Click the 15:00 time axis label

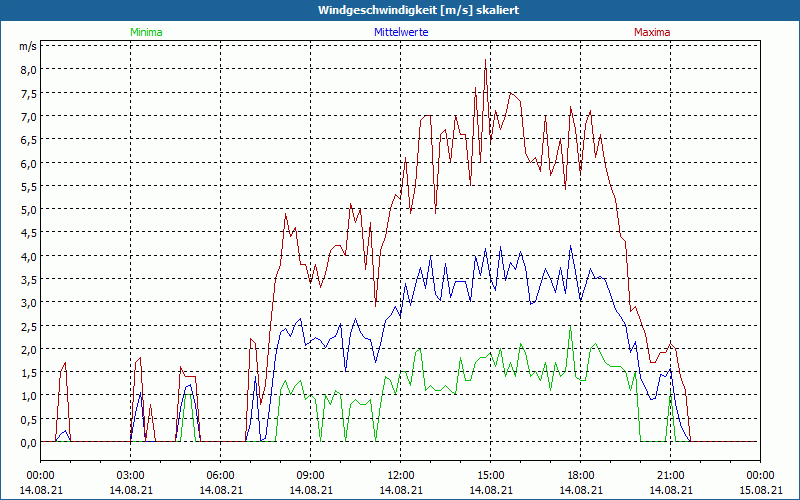tap(490, 476)
